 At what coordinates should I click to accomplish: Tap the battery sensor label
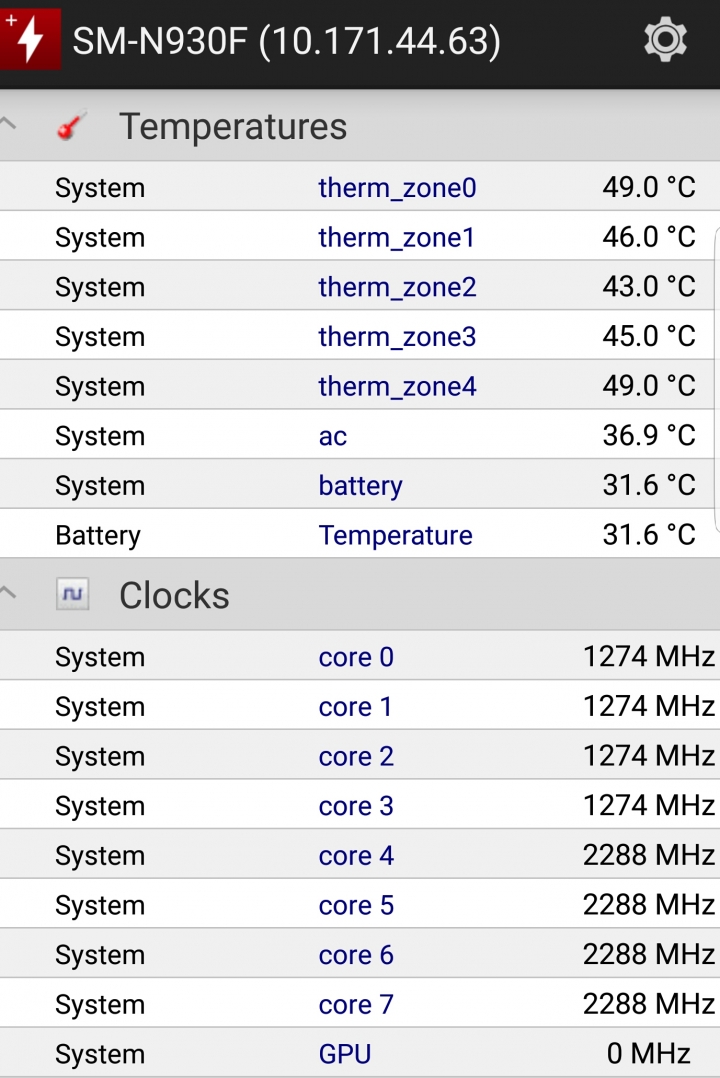pyautogui.click(x=360, y=486)
